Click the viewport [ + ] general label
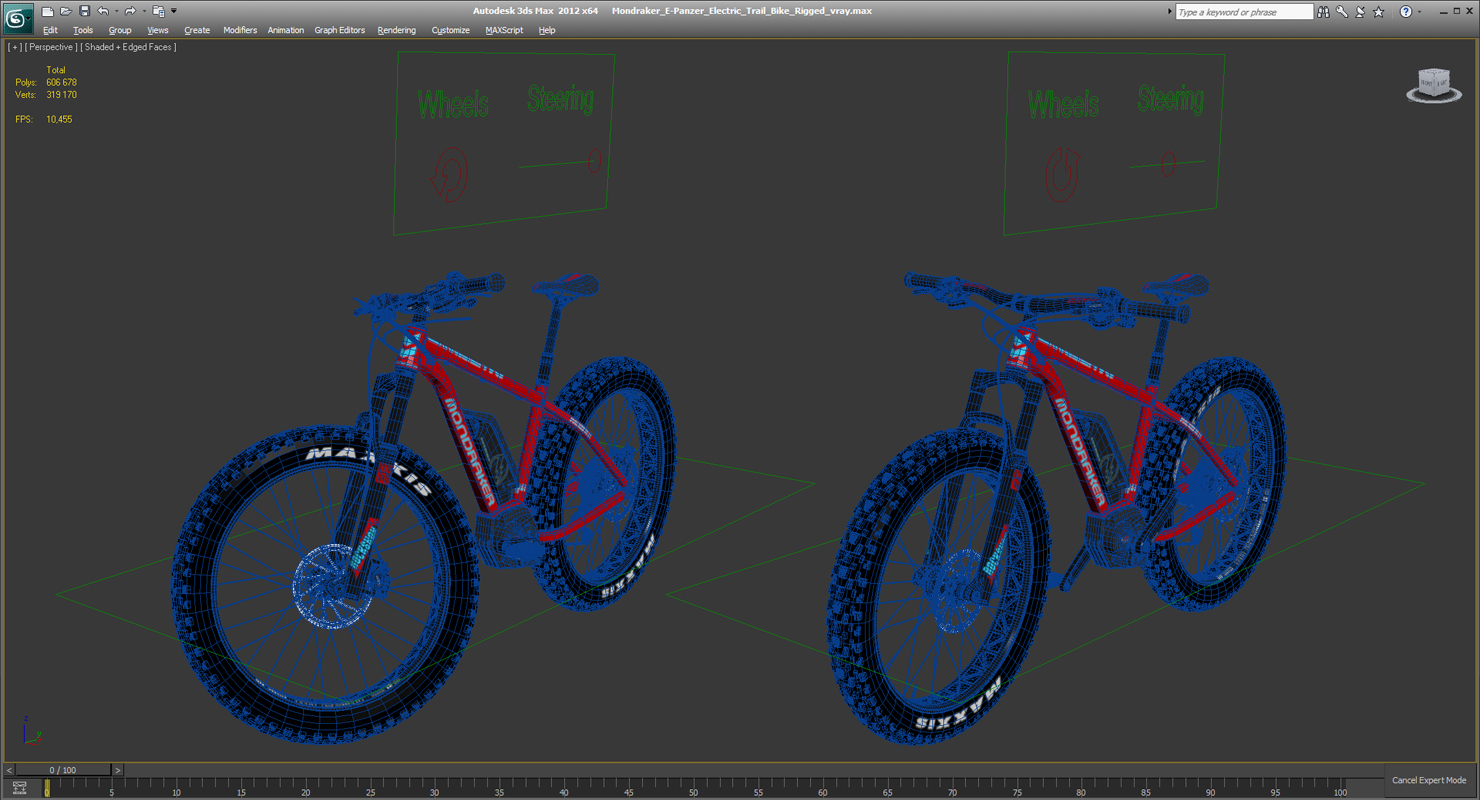 pyautogui.click(x=15, y=47)
